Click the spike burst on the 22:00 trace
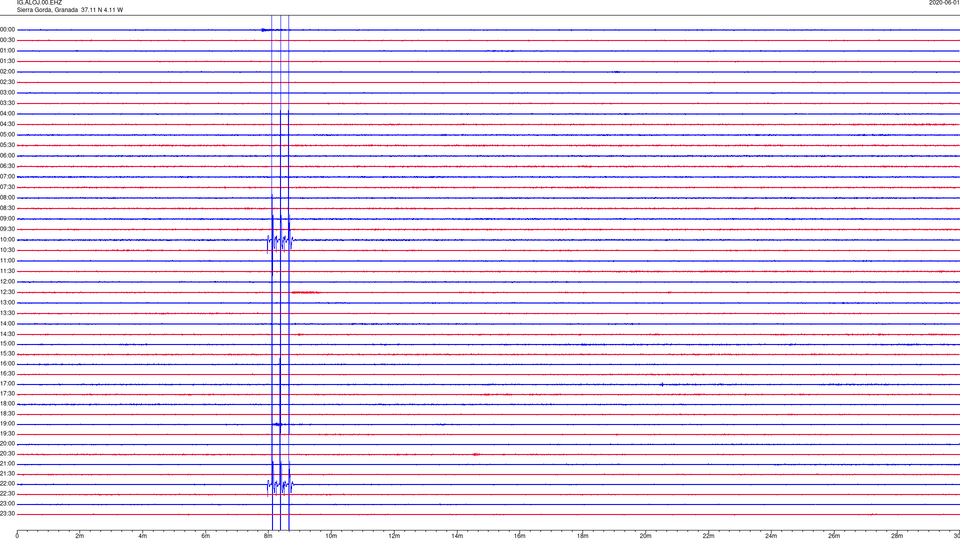 280,486
